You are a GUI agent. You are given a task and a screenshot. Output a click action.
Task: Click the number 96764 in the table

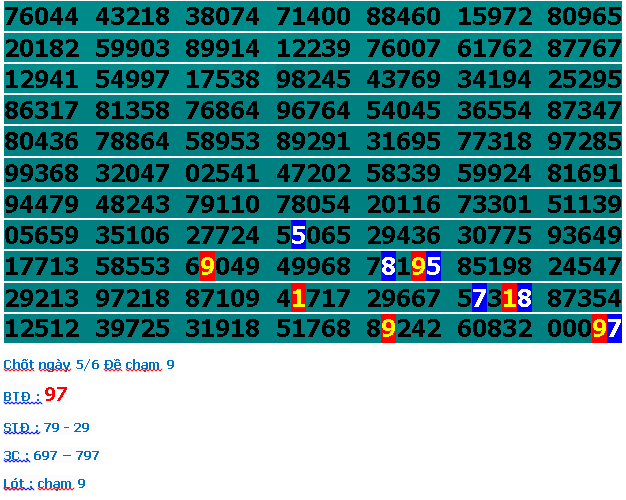pyautogui.click(x=313, y=111)
